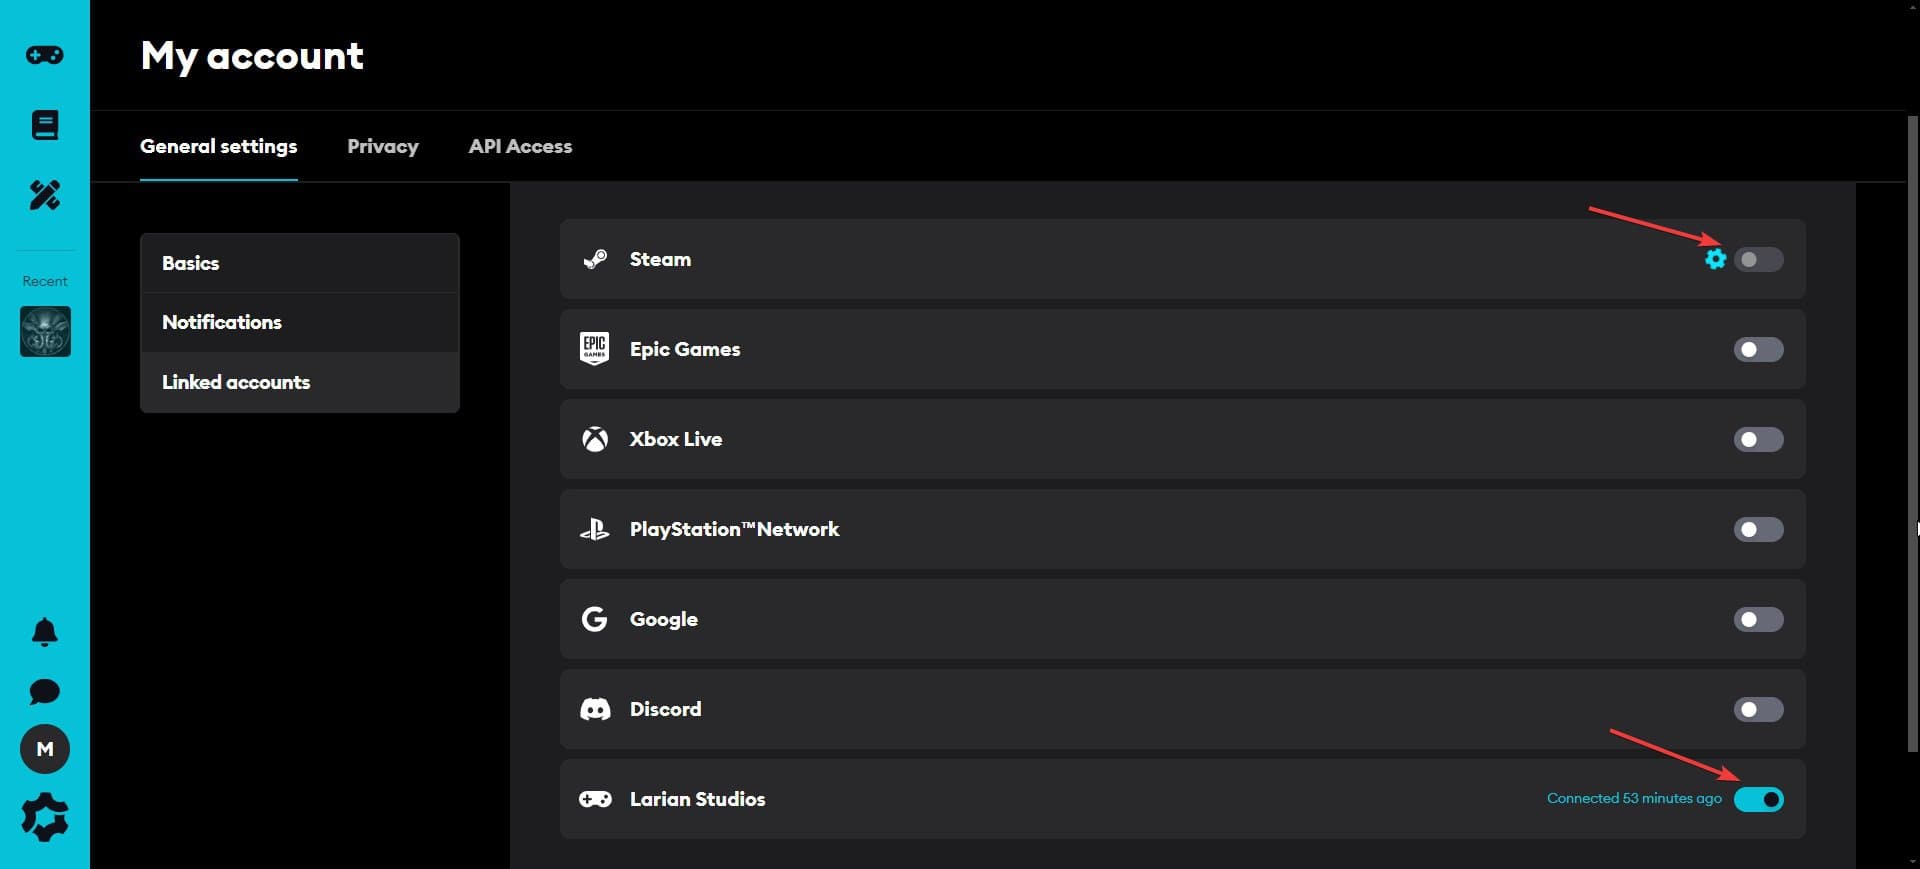Open the games controller icon in sidebar

[45, 55]
